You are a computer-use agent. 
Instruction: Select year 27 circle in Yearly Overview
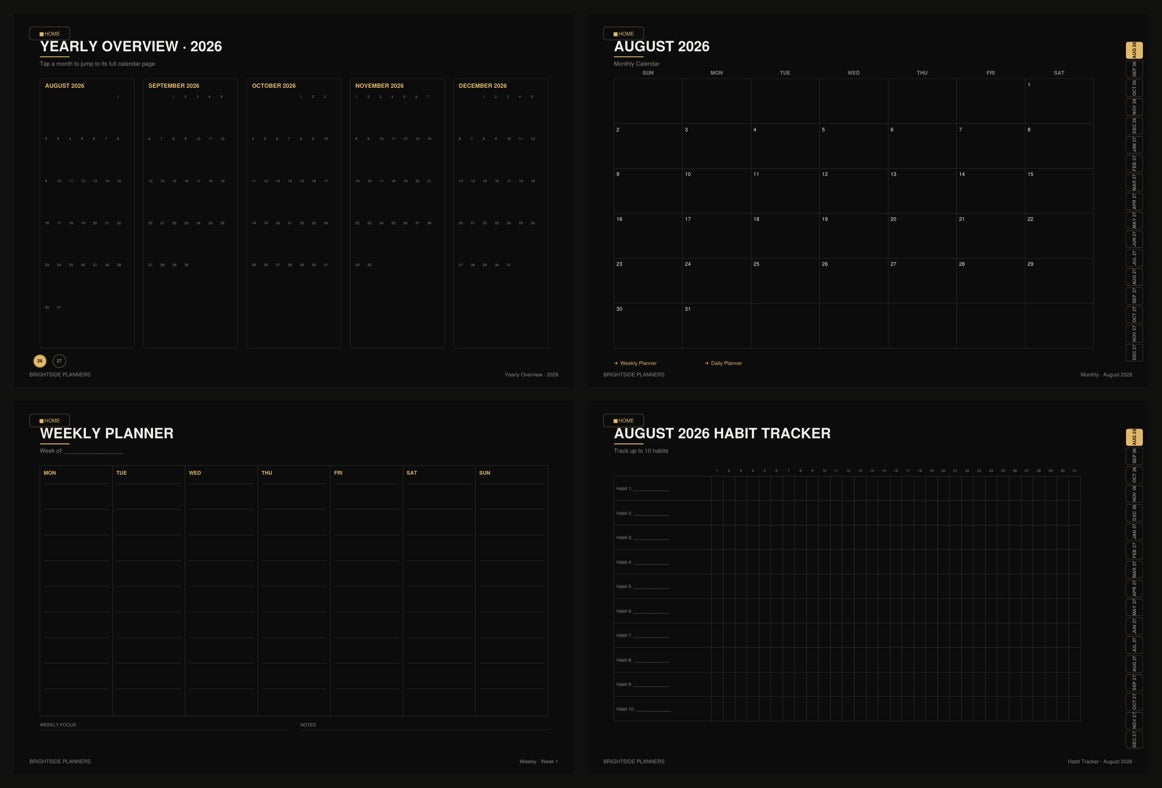click(x=59, y=361)
